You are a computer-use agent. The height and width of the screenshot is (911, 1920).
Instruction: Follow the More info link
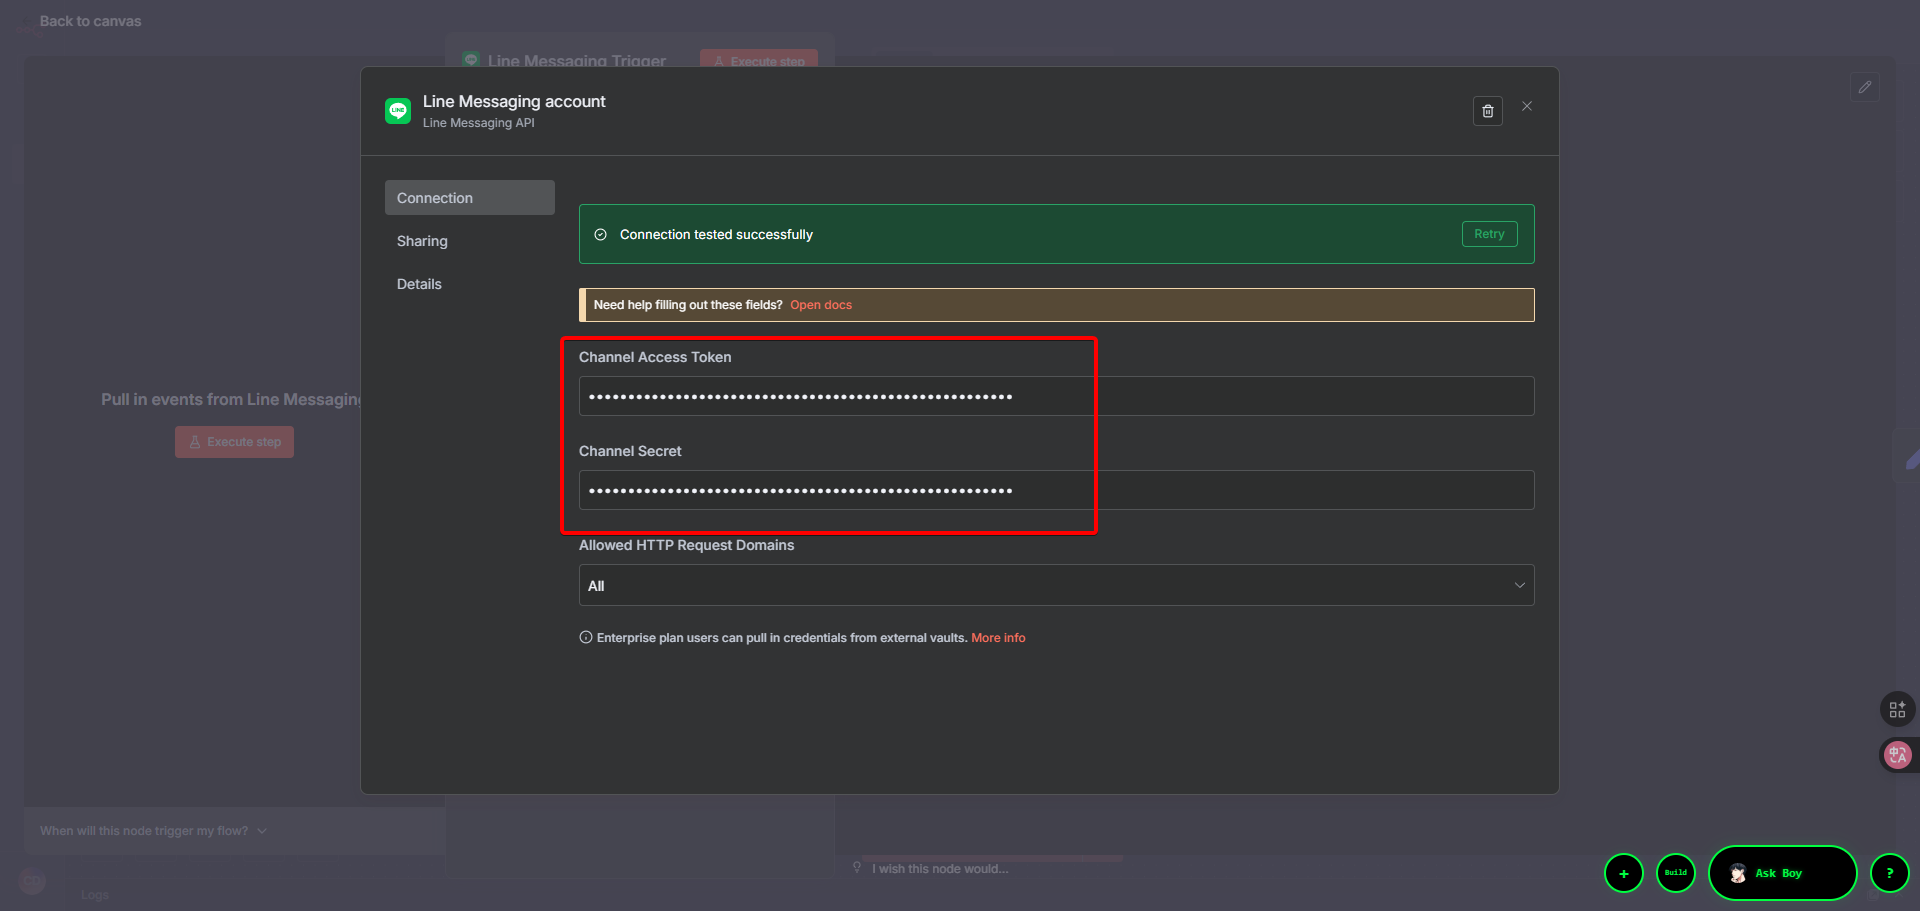tap(998, 638)
